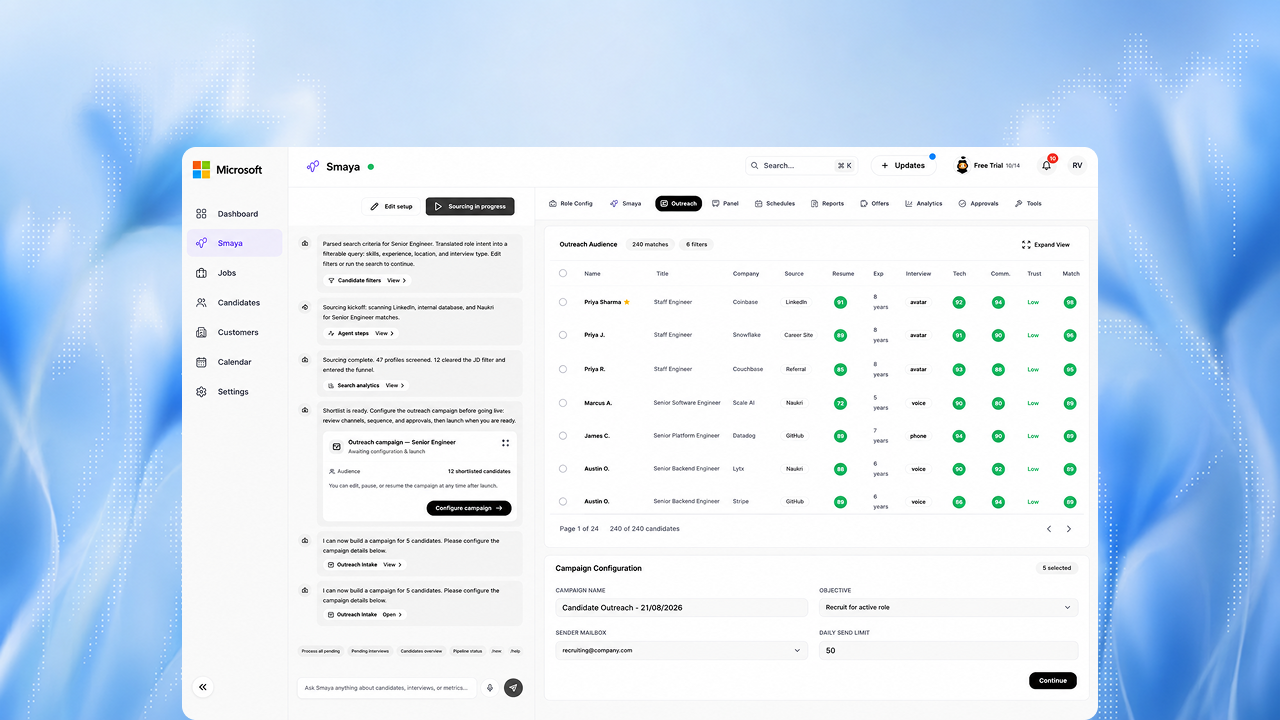Image resolution: width=1280 pixels, height=720 pixels.
Task: Click the Edit setup button
Action: (391, 206)
